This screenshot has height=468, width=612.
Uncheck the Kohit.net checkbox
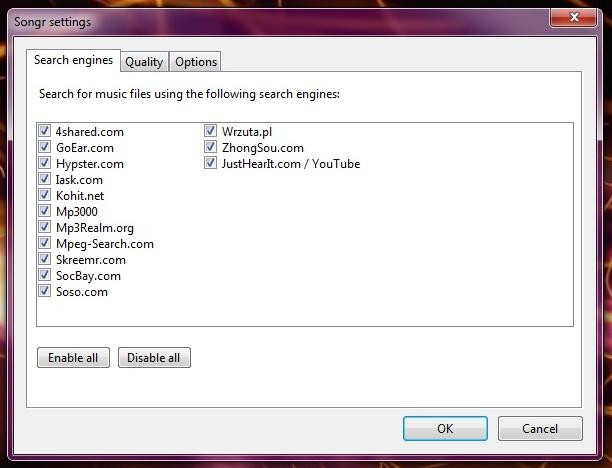pos(44,195)
